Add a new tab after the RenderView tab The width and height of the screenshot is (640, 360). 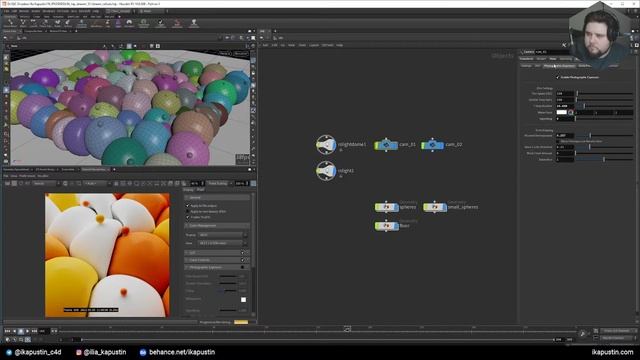[114, 169]
